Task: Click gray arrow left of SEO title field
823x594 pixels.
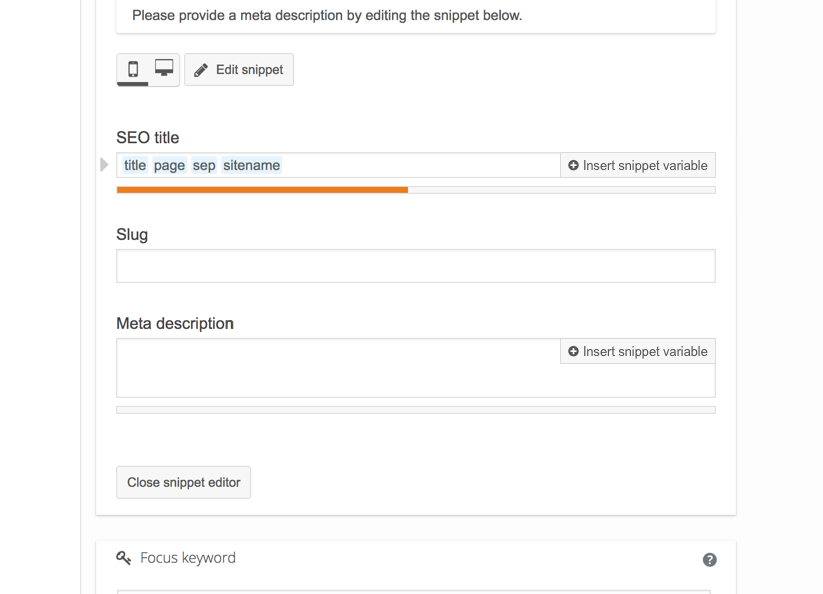Action: coord(104,164)
